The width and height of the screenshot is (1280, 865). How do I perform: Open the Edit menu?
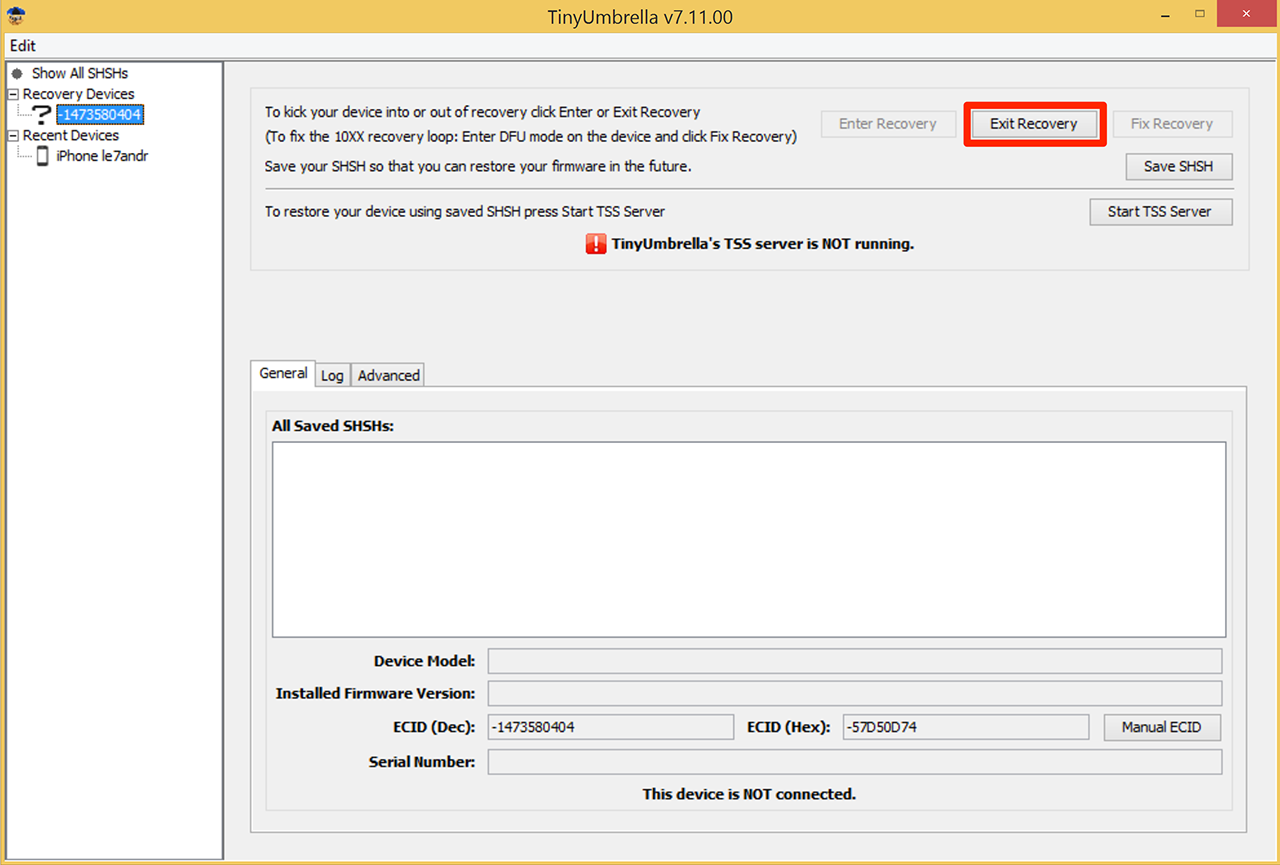click(22, 45)
